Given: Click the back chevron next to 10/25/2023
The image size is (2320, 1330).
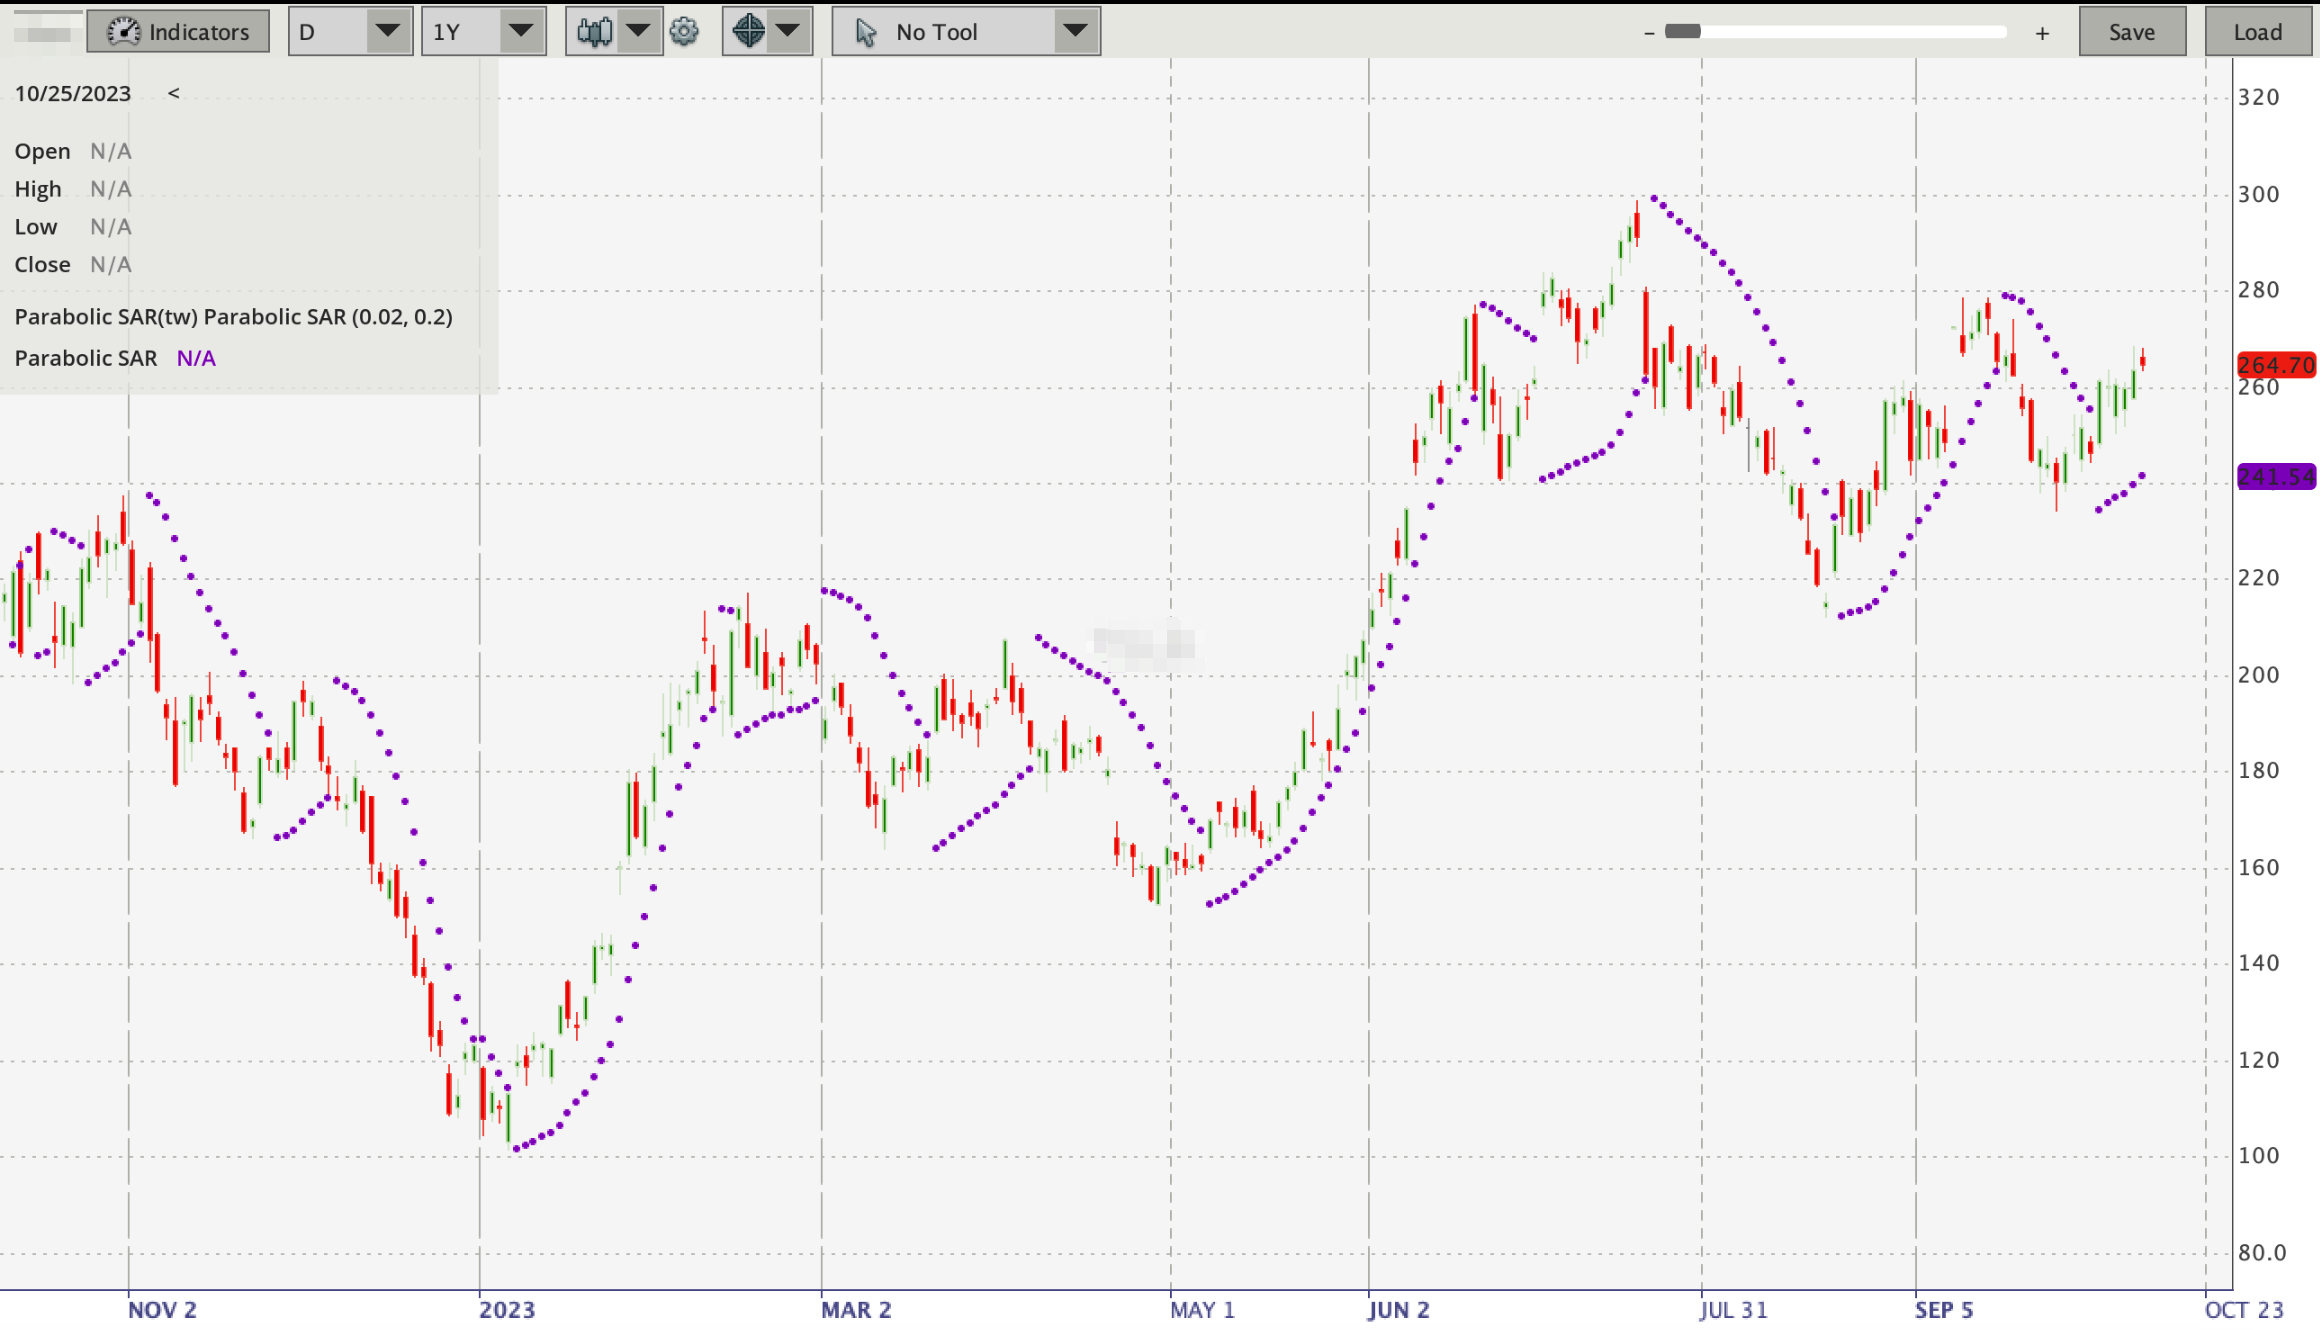Looking at the screenshot, I should tap(175, 93).
